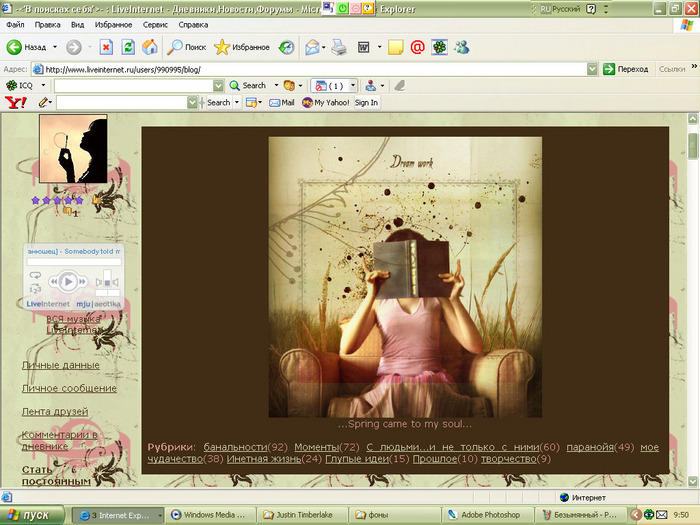Toggle repeat in the music player
The height and width of the screenshot is (525, 700).
[35, 275]
